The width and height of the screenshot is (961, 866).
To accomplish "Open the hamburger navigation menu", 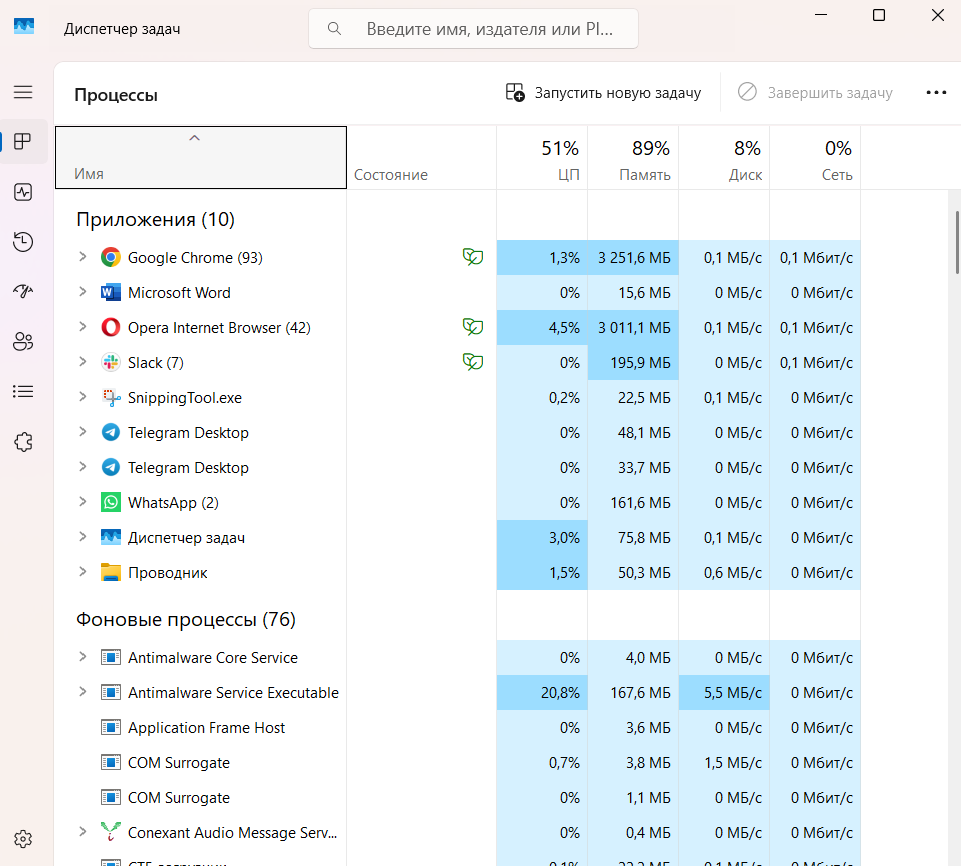I will [x=23, y=92].
